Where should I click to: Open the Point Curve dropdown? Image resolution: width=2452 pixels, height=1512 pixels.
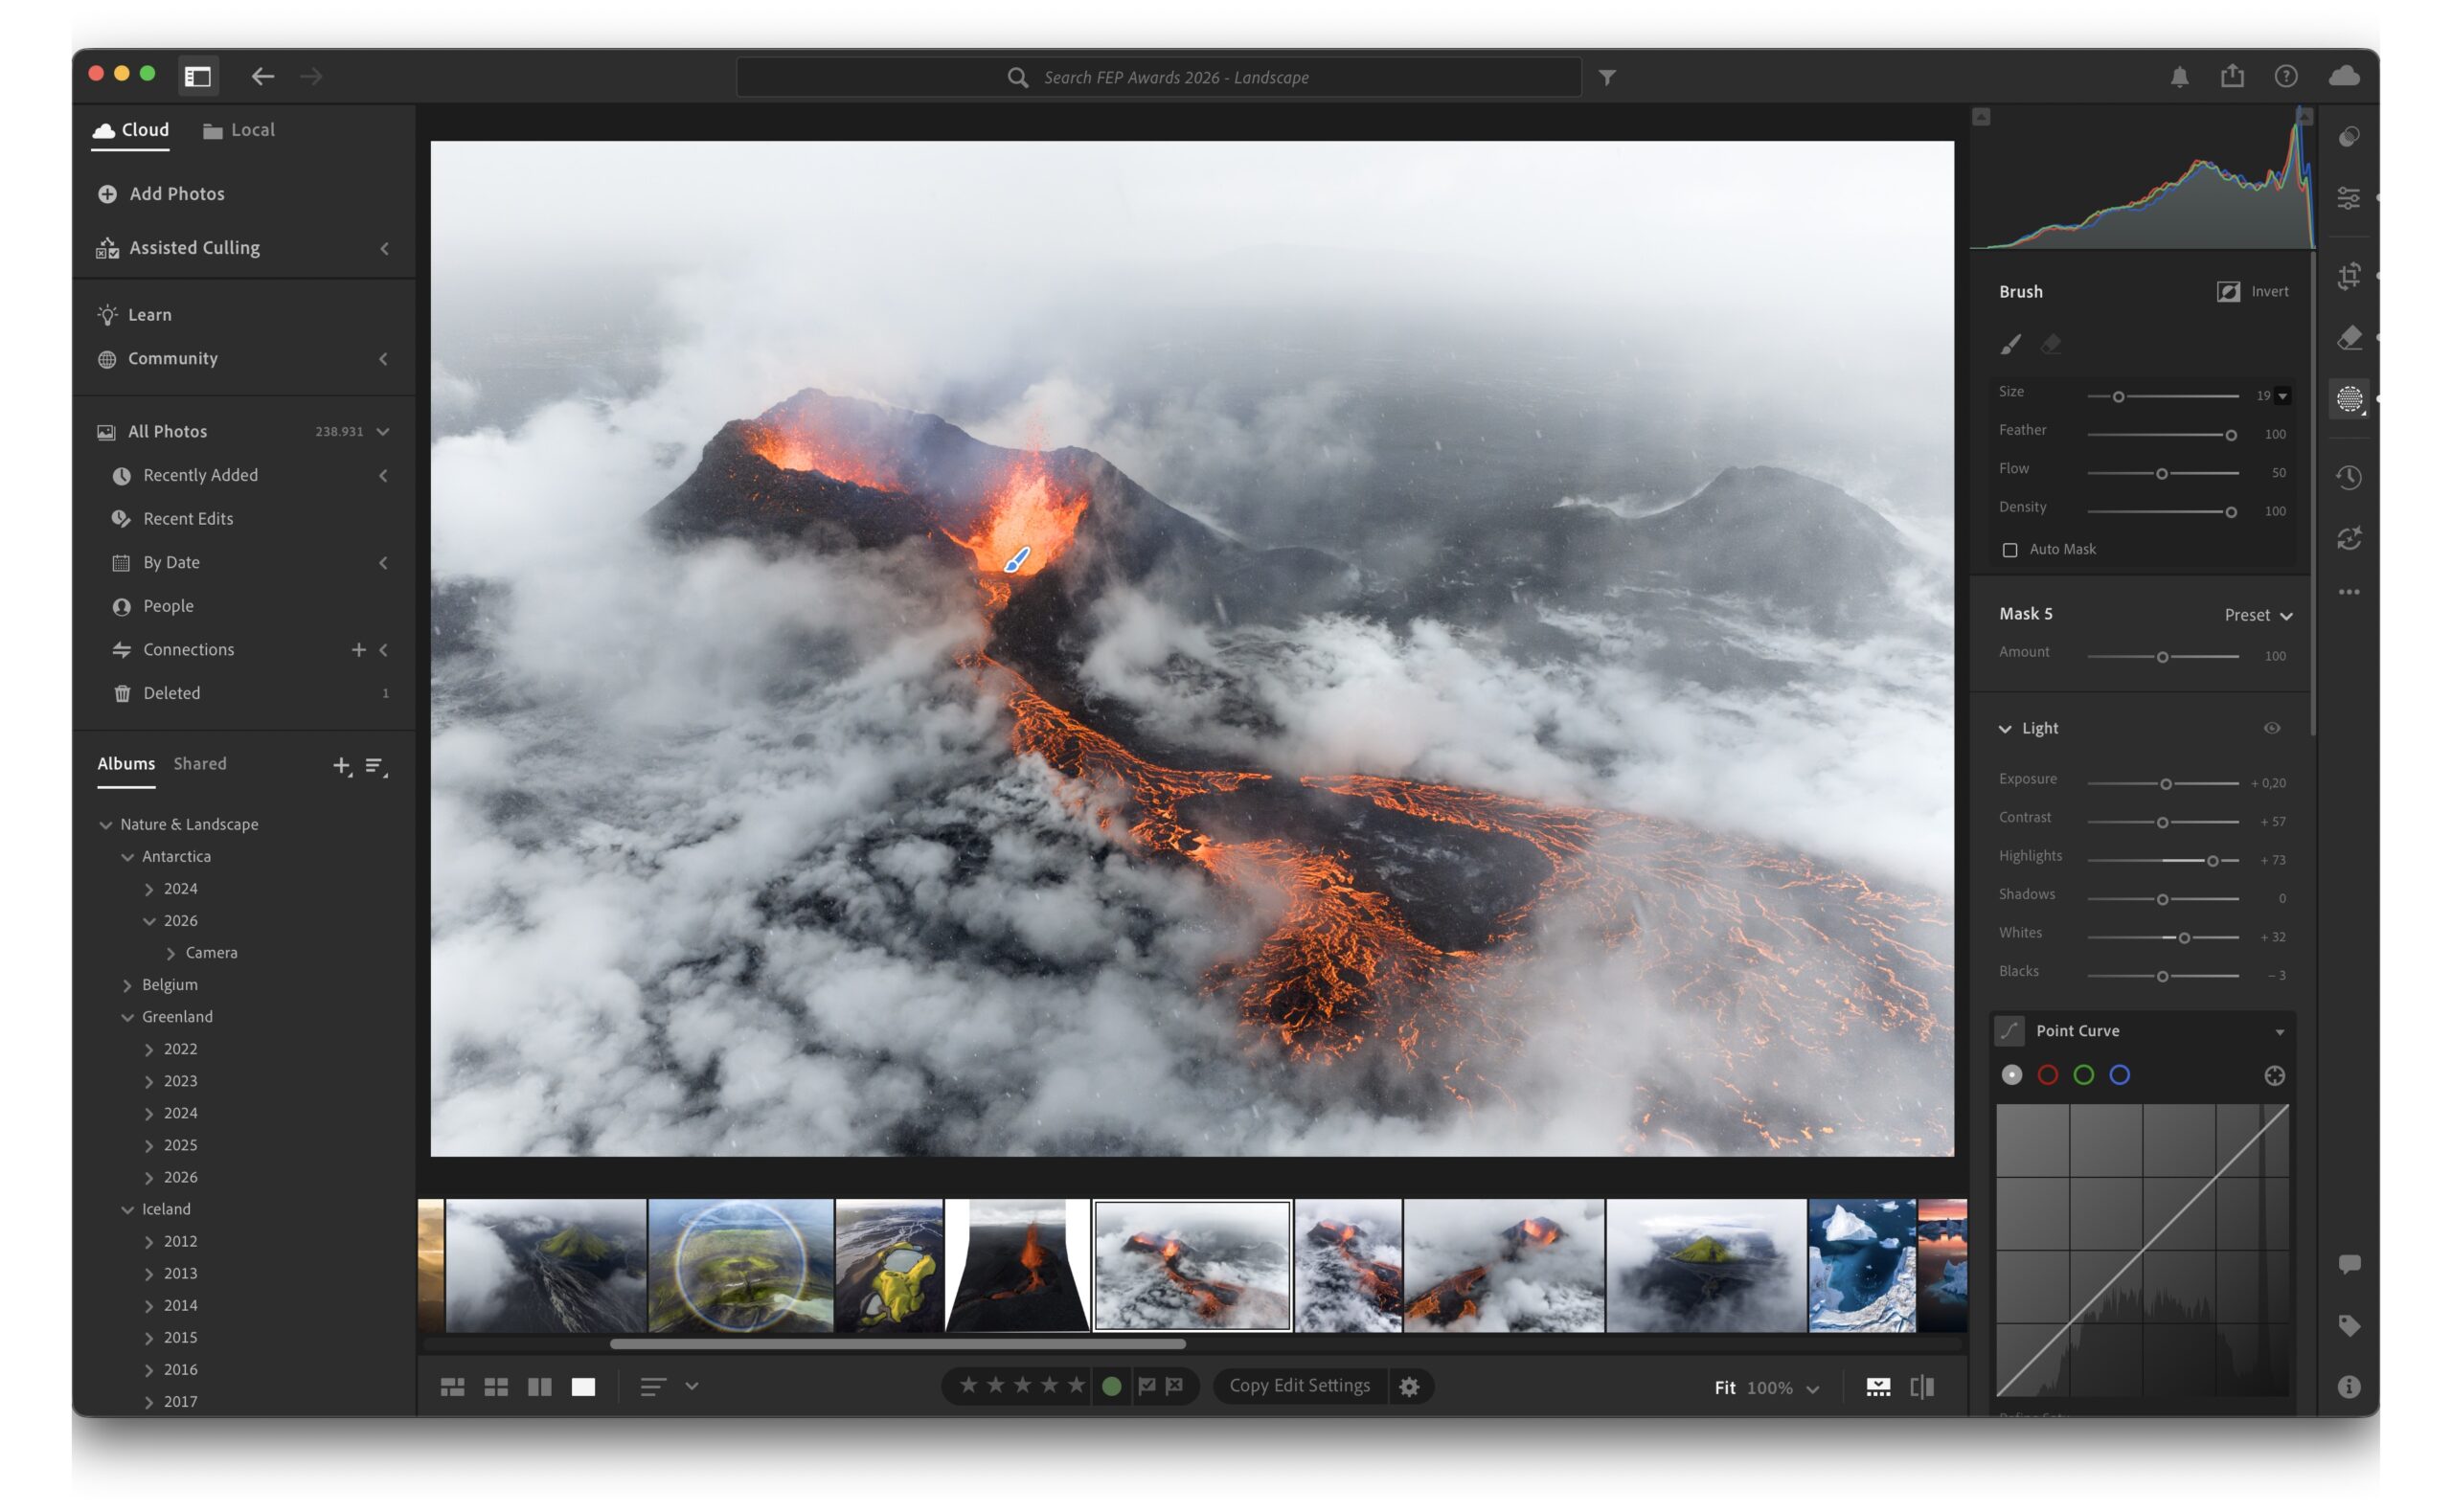pyautogui.click(x=2279, y=1031)
